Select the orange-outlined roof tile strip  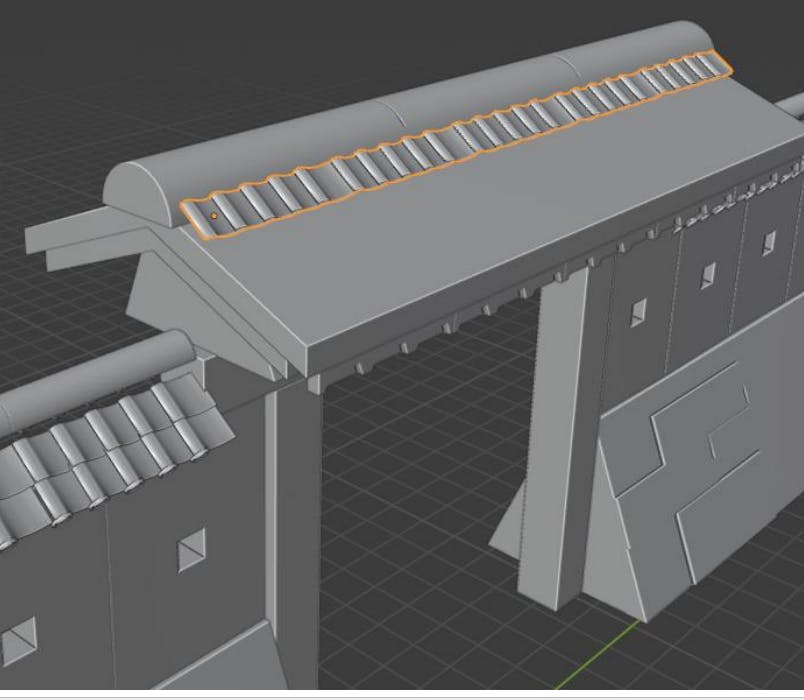pyautogui.click(x=450, y=140)
